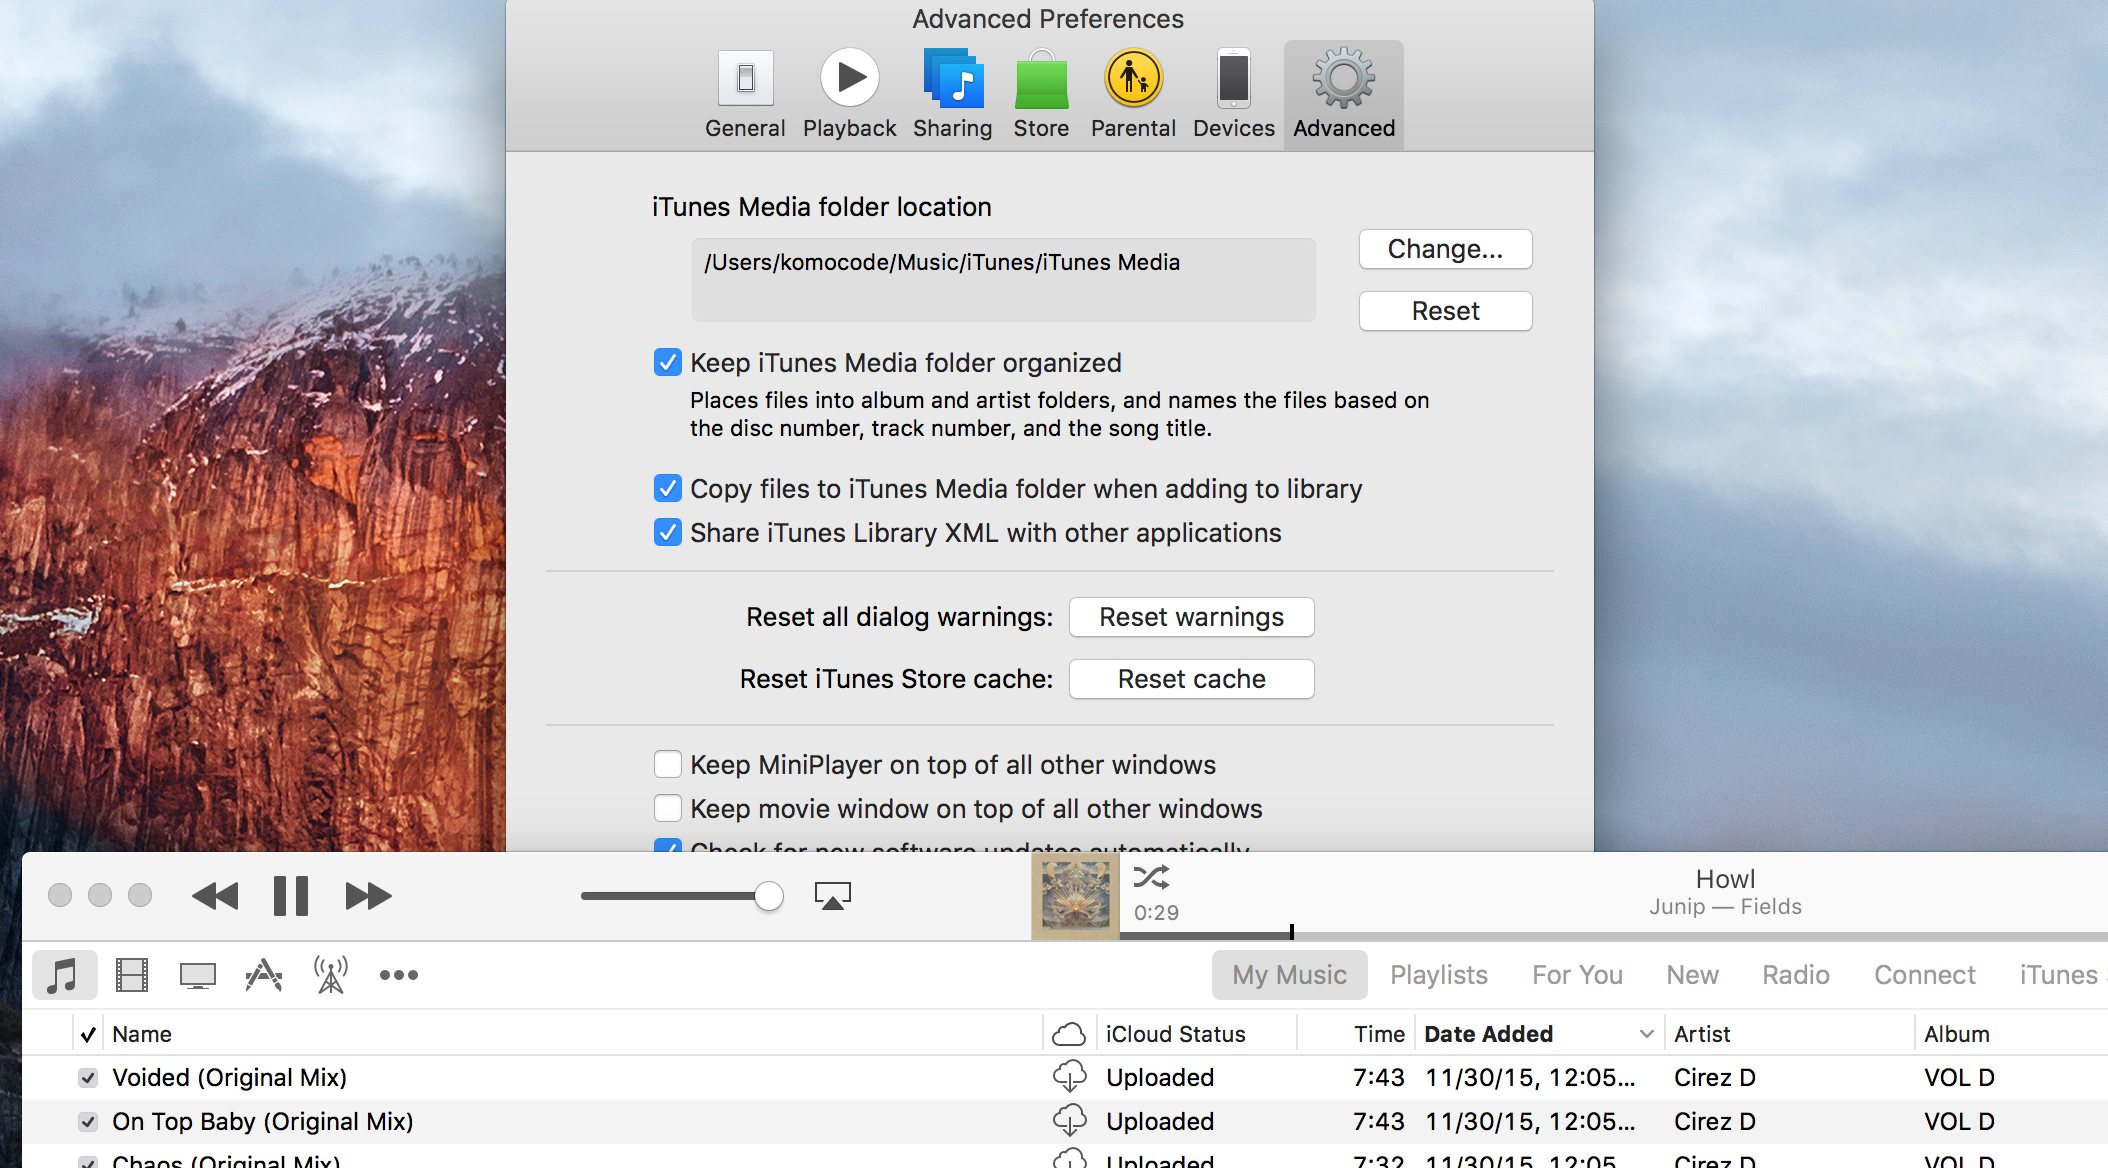Click the Change... media folder button

(1445, 249)
